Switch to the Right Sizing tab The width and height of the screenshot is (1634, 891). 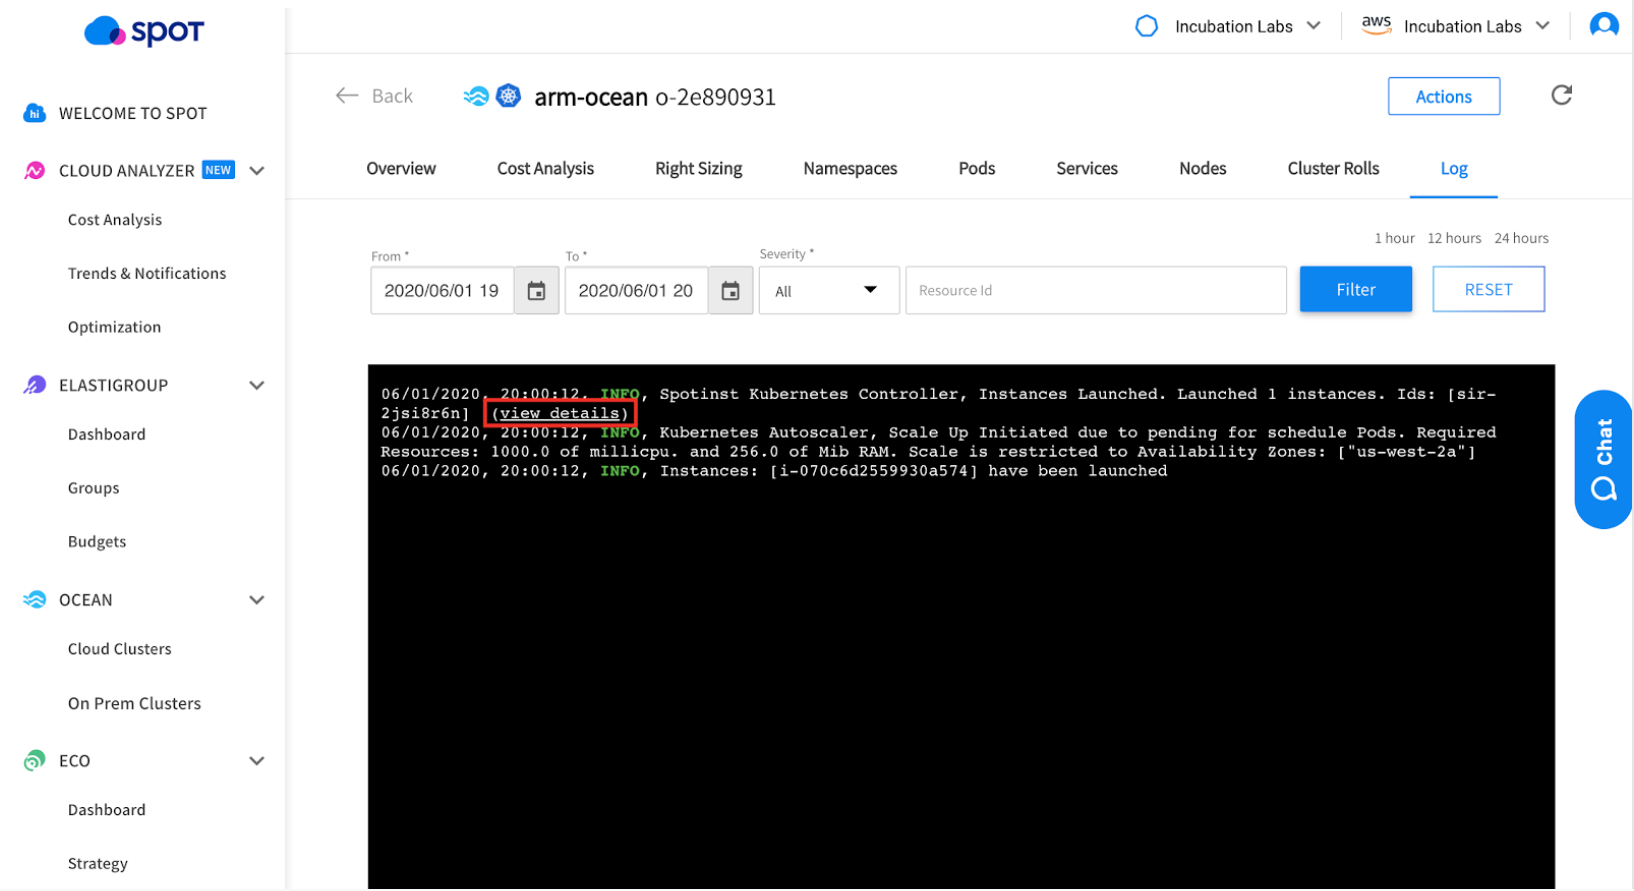coord(698,169)
